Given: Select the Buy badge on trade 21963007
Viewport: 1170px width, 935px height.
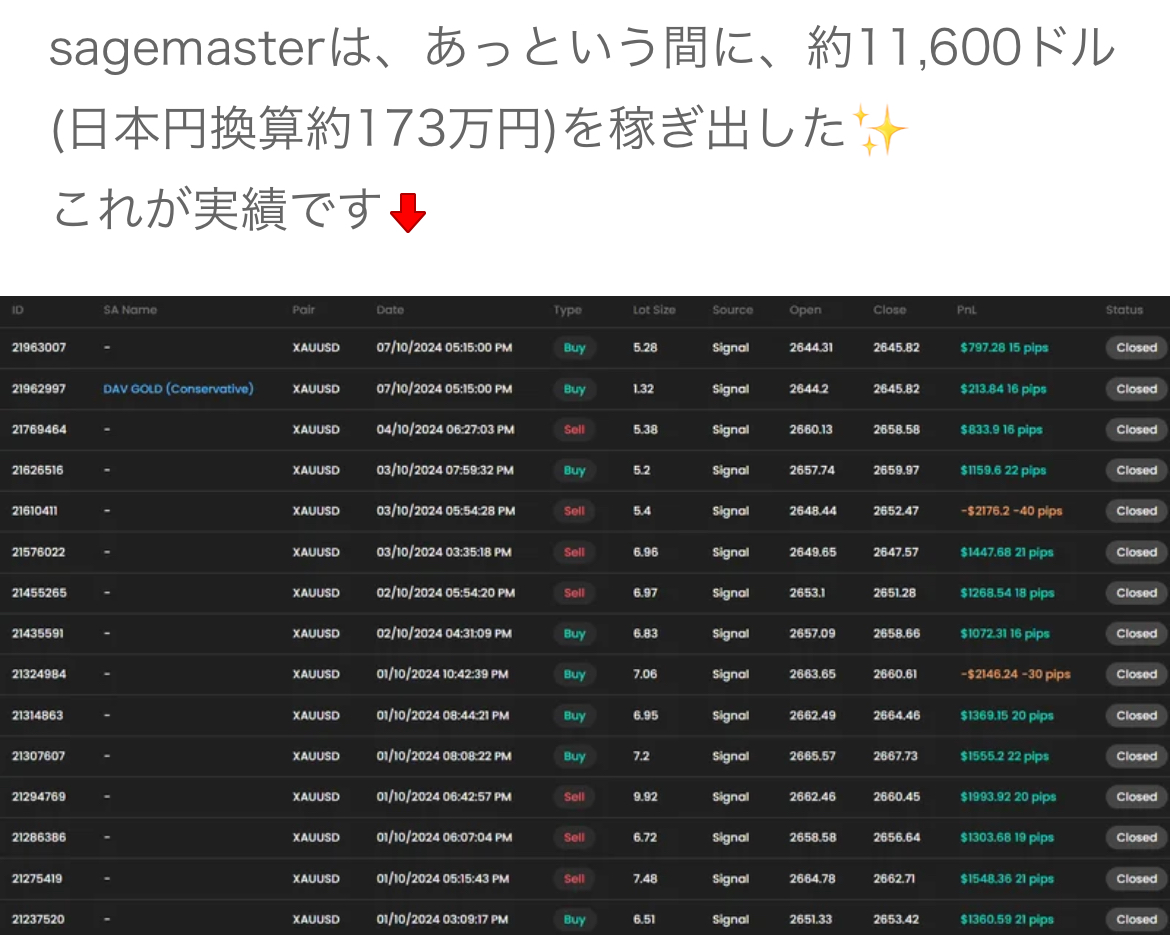Looking at the screenshot, I should pyautogui.click(x=574, y=348).
